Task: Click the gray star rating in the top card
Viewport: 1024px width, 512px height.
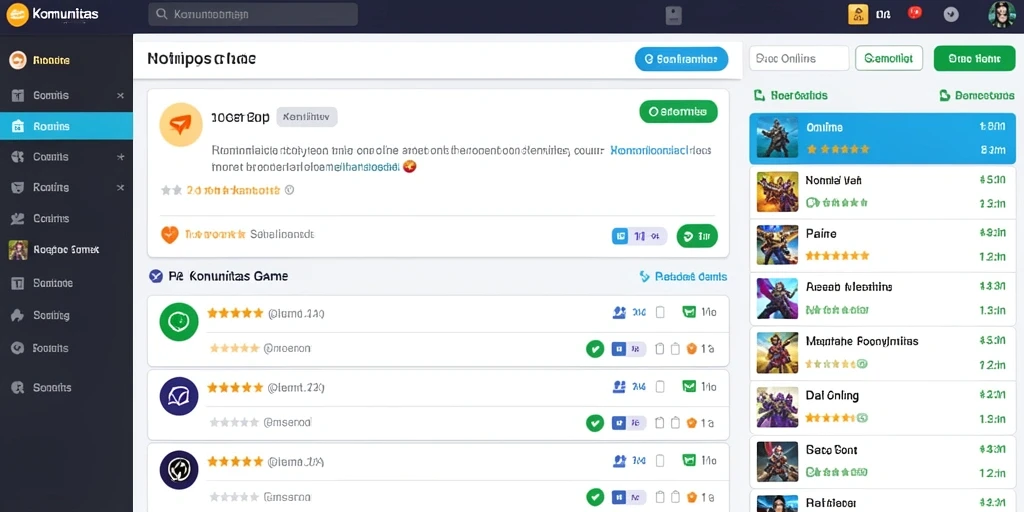Action: pyautogui.click(x=172, y=190)
